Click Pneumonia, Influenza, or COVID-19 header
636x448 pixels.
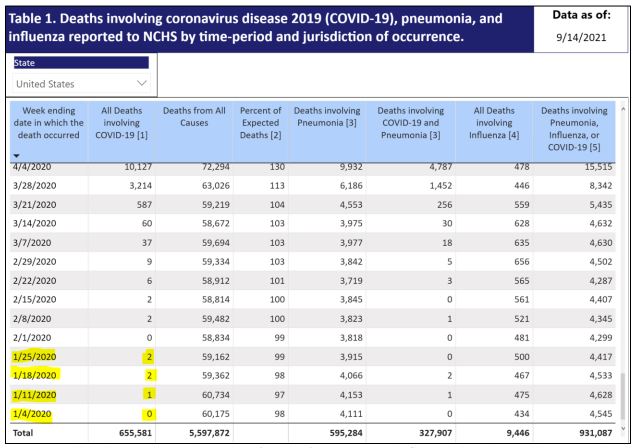tap(574, 129)
